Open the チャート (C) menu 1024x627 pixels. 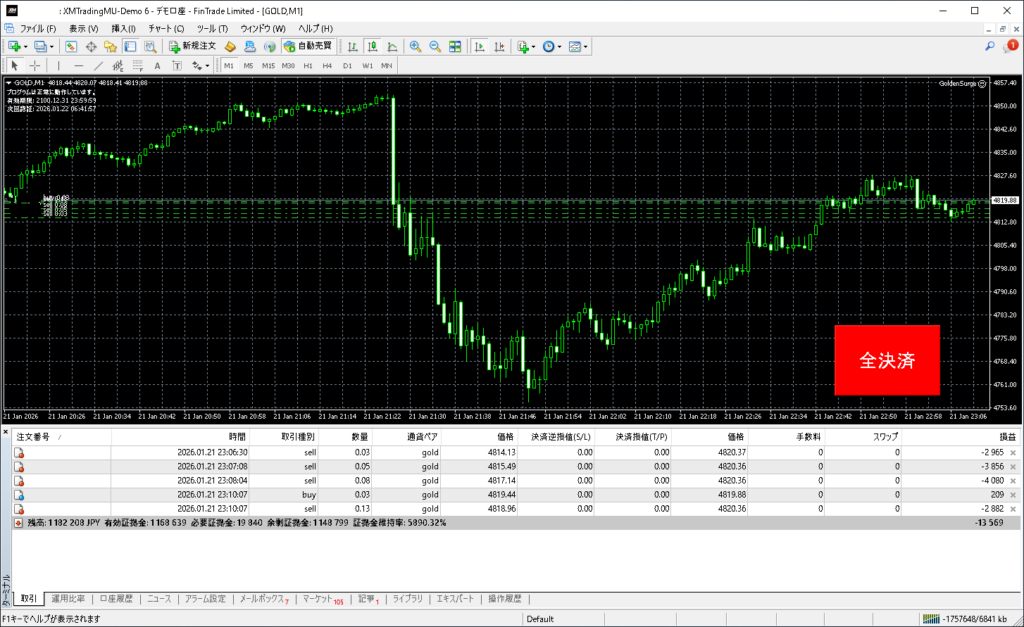click(166, 28)
